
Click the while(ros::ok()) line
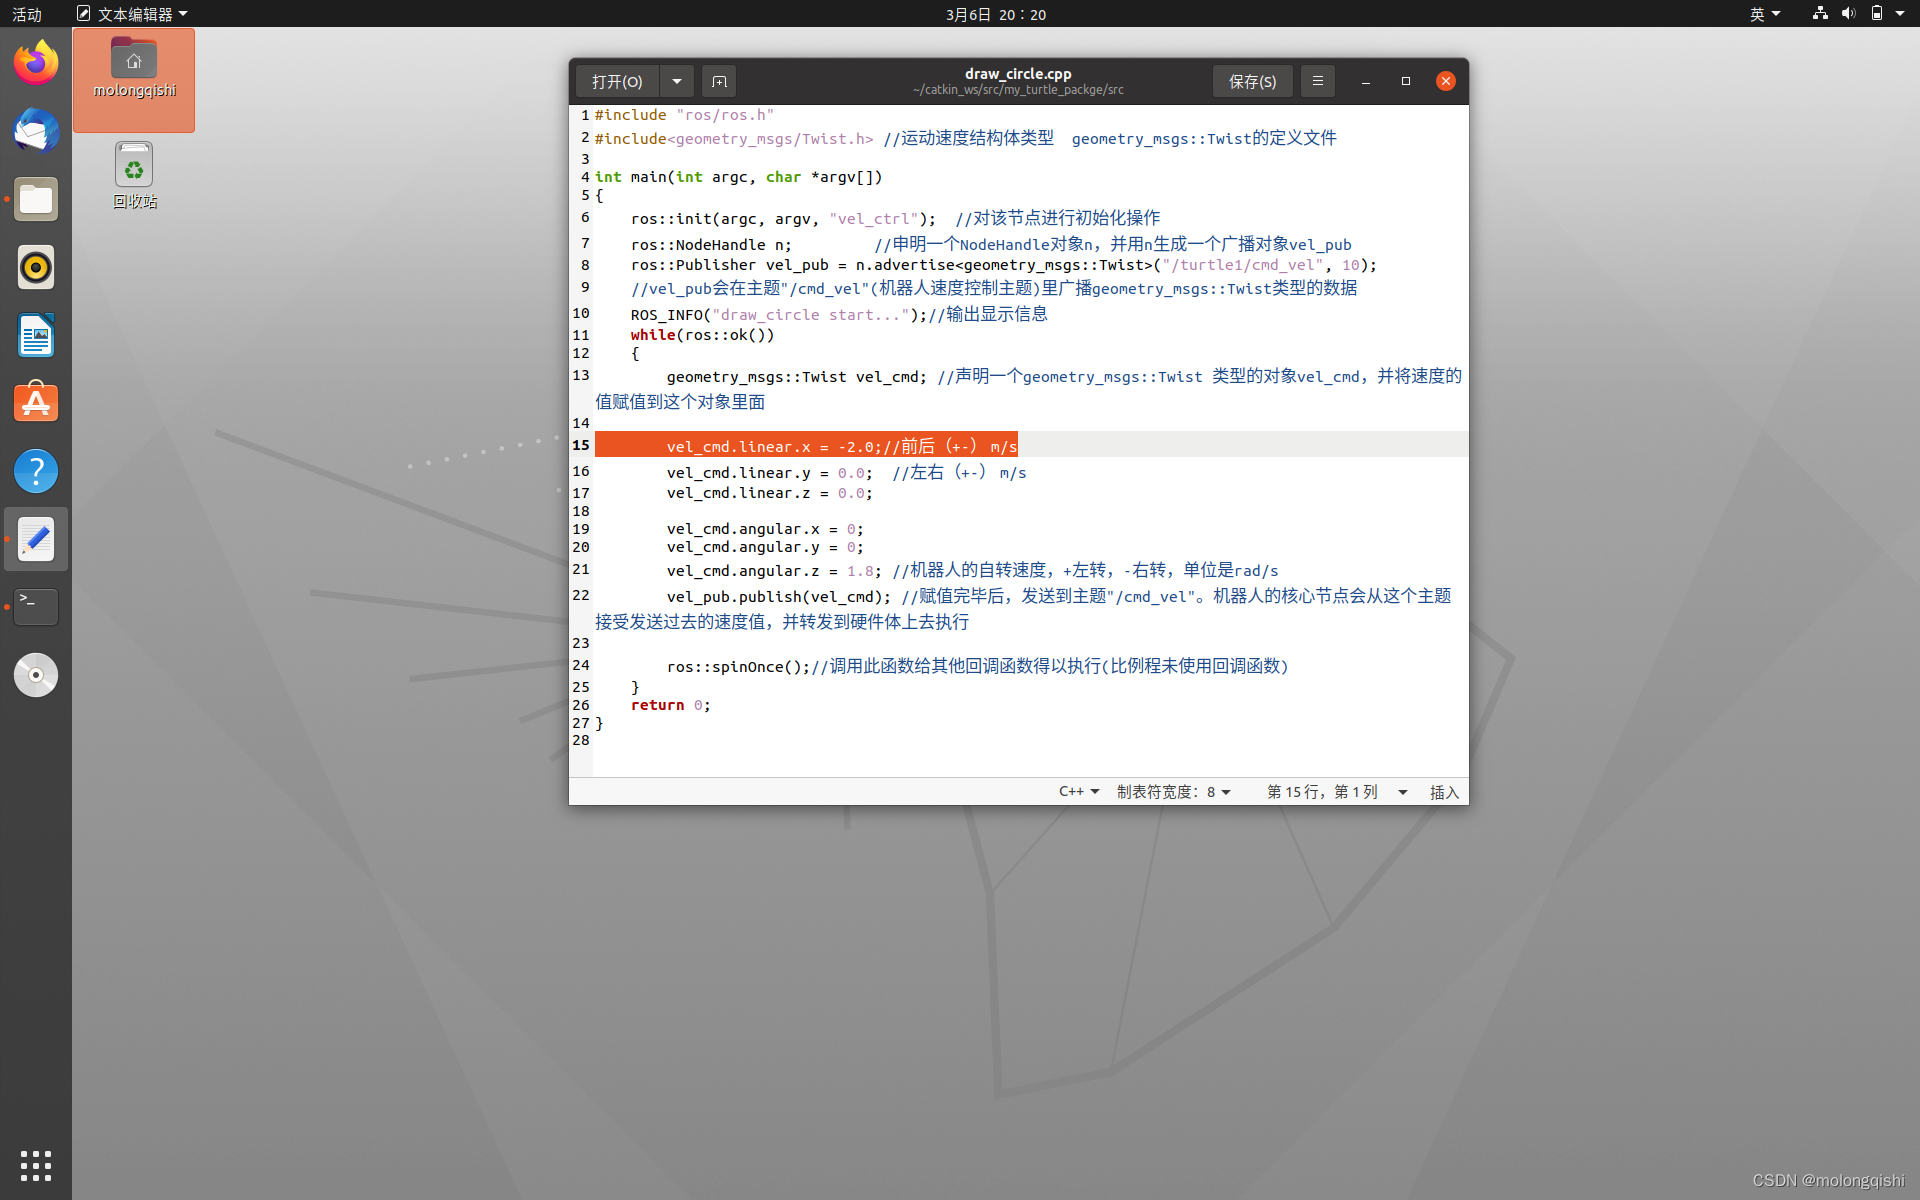point(702,335)
